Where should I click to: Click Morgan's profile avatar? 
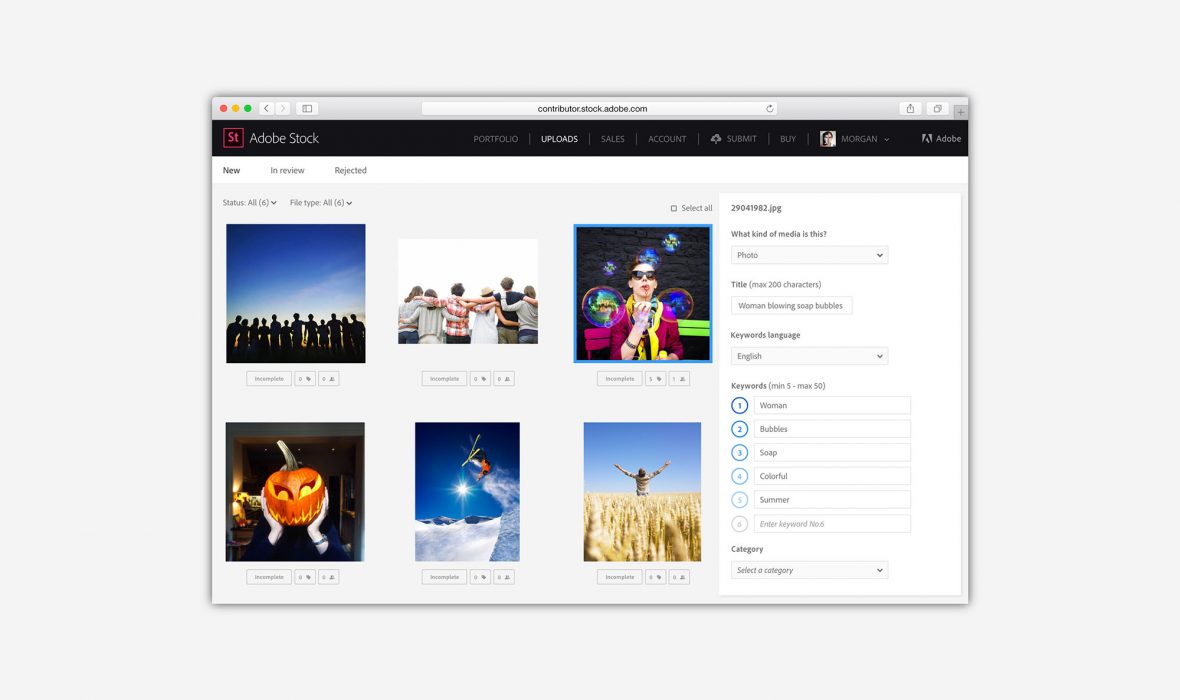click(x=828, y=139)
